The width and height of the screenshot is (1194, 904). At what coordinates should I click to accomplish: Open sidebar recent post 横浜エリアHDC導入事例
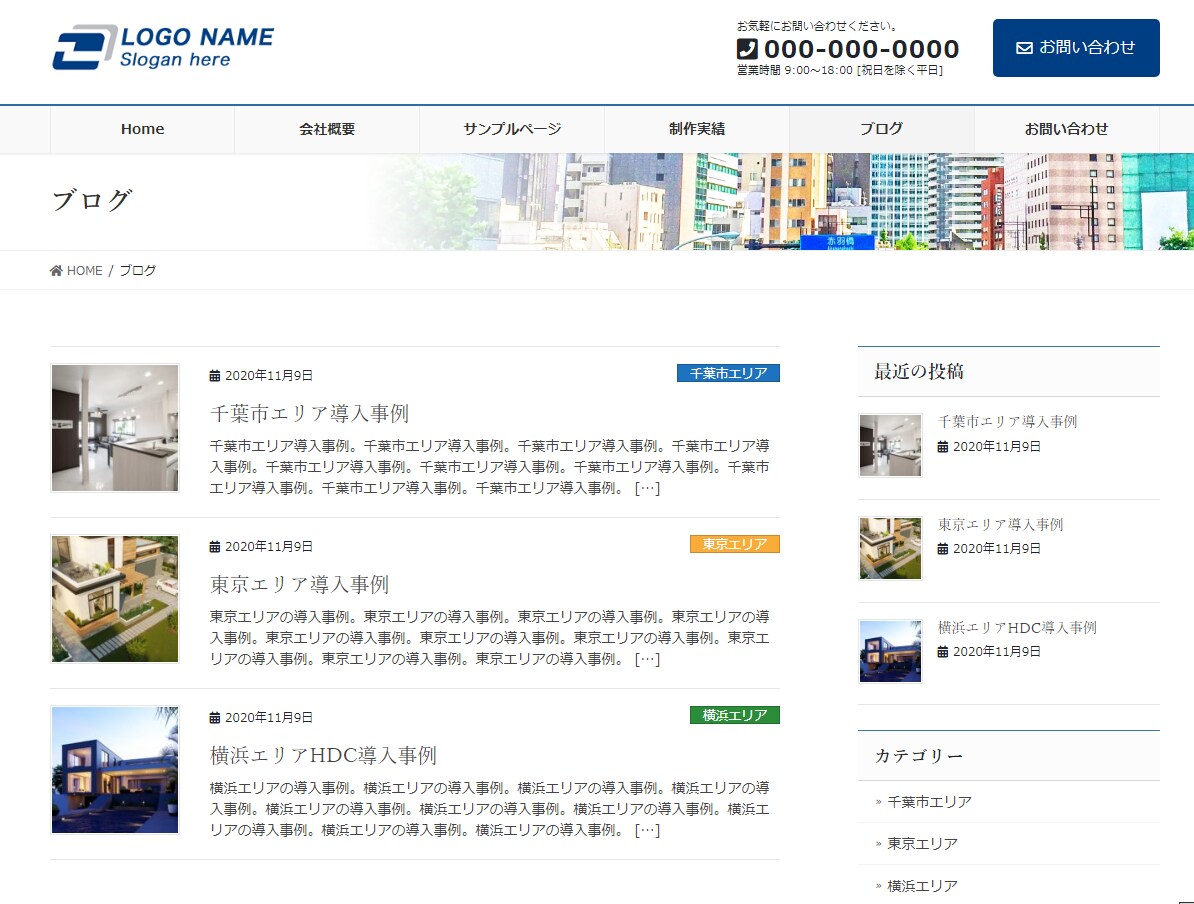pyautogui.click(x=1017, y=628)
